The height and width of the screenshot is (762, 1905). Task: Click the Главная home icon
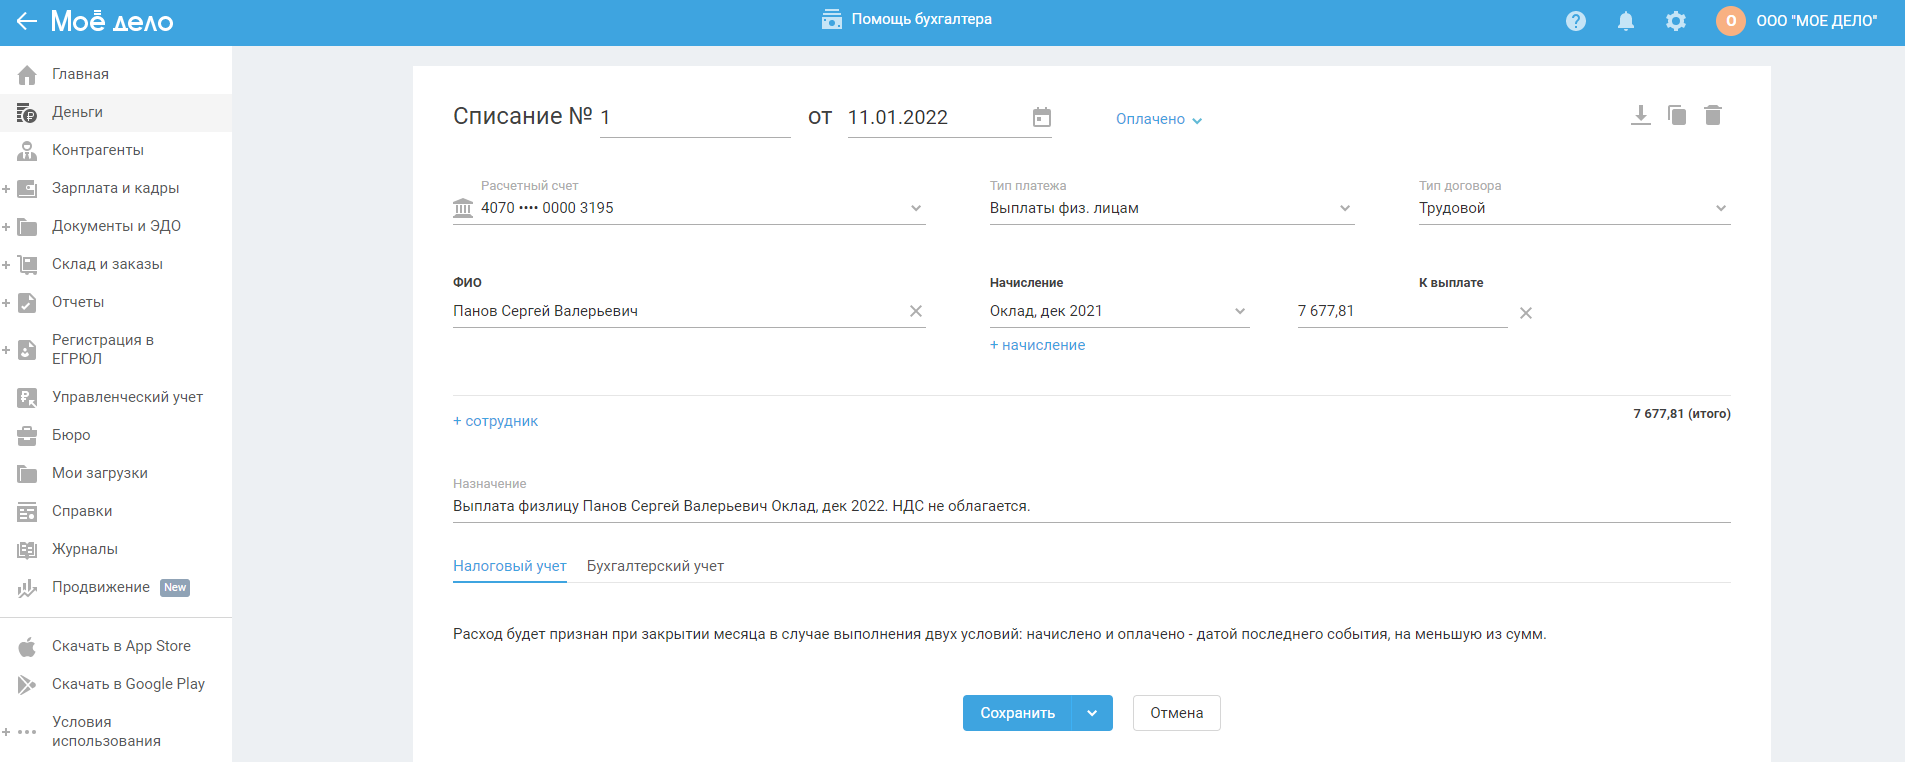pyautogui.click(x=27, y=75)
